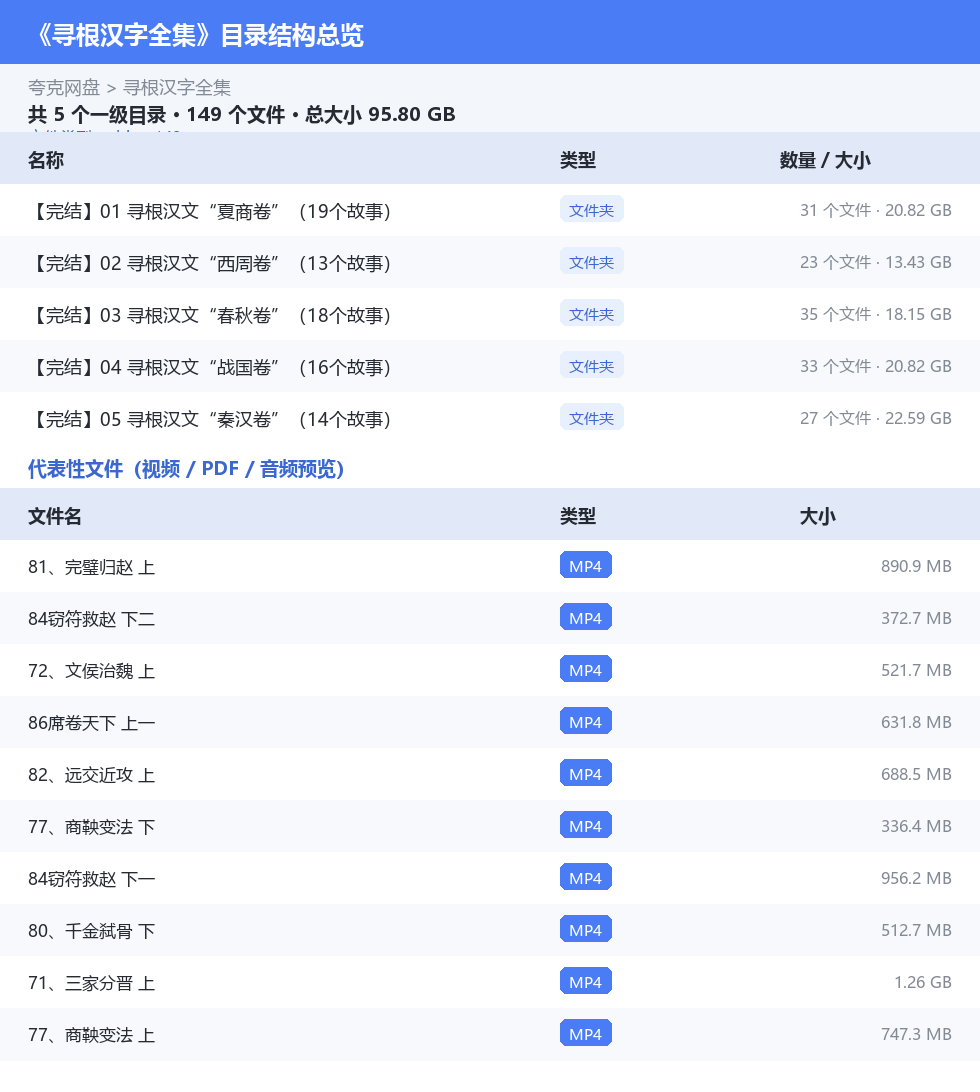Click the 大小 column header

(818, 516)
